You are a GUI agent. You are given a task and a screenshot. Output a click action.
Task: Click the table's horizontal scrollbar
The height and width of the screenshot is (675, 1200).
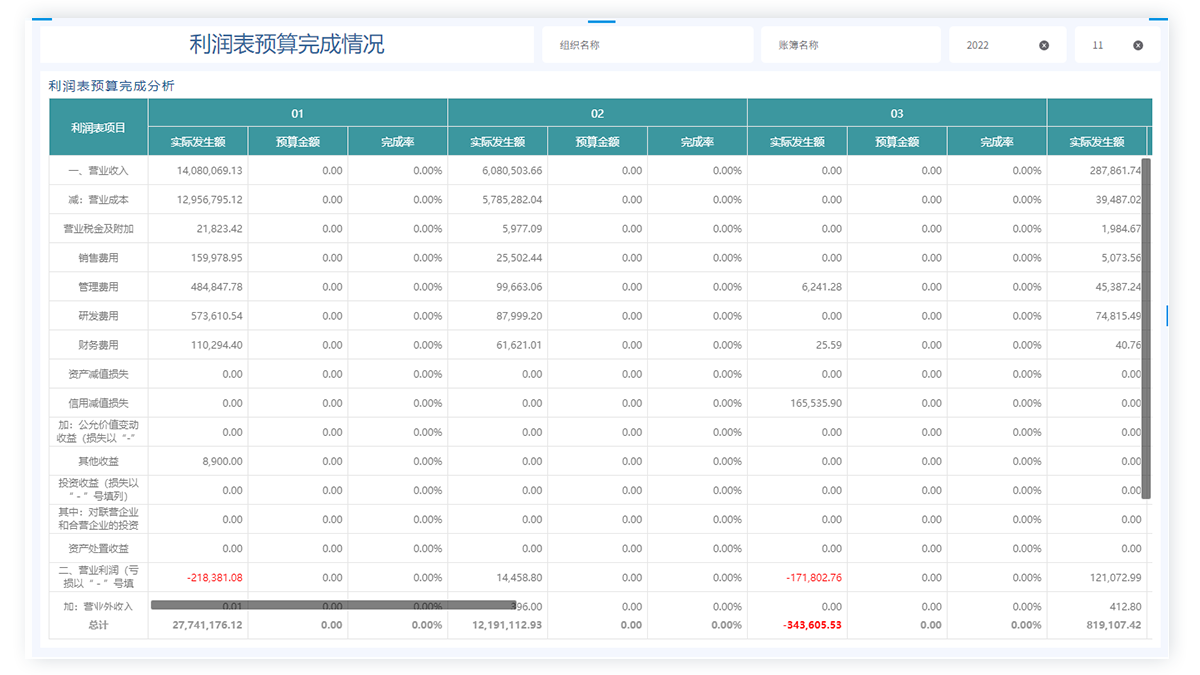pyautogui.click(x=333, y=605)
